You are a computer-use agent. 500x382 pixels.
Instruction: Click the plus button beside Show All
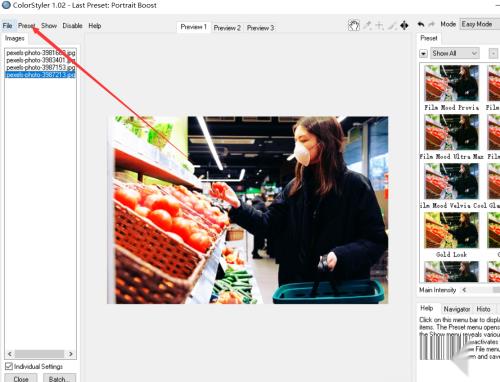tap(493, 53)
